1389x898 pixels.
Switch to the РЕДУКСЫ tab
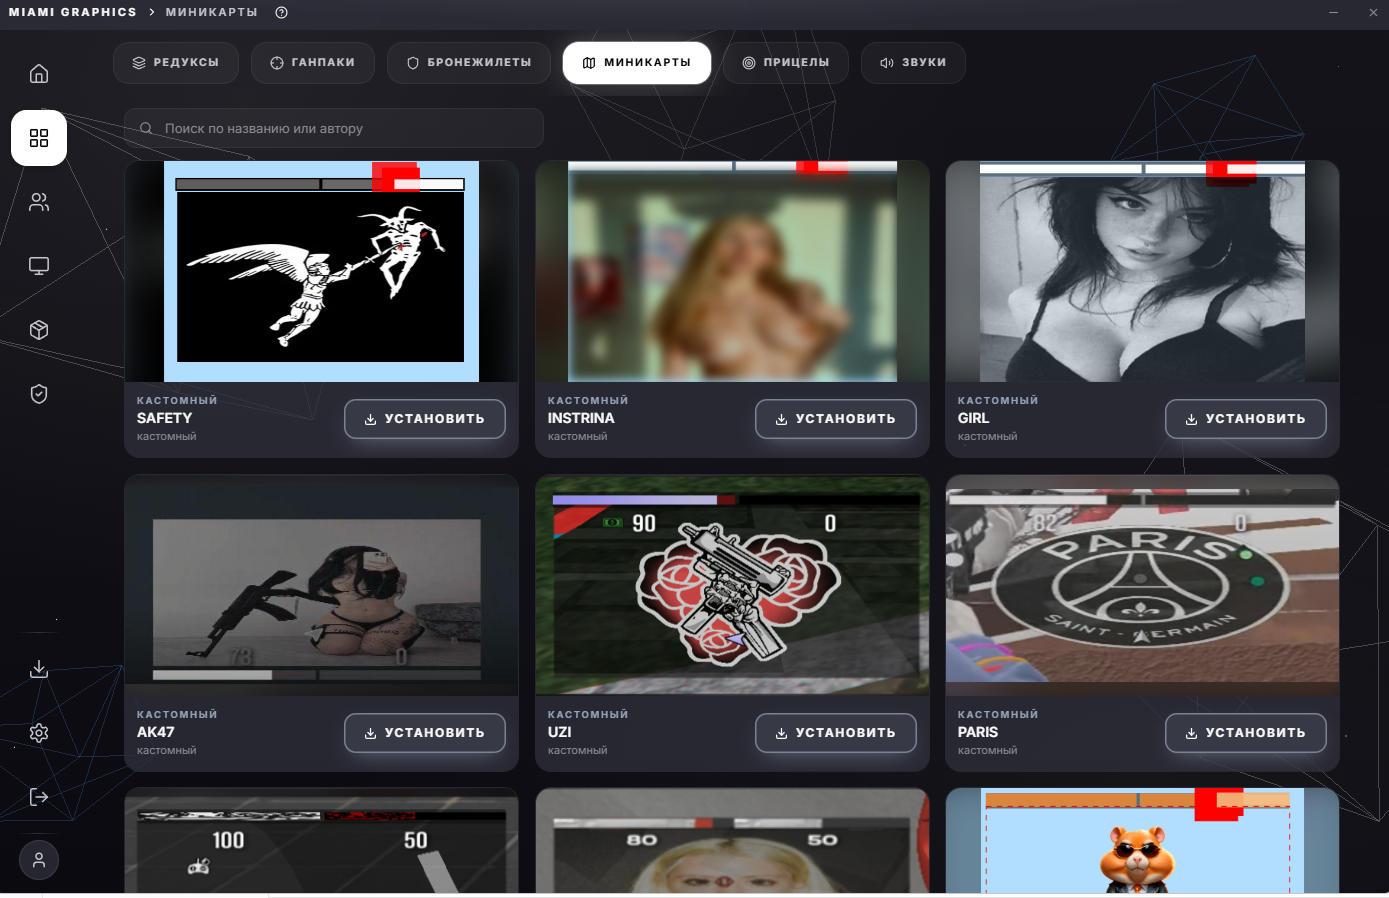click(176, 62)
